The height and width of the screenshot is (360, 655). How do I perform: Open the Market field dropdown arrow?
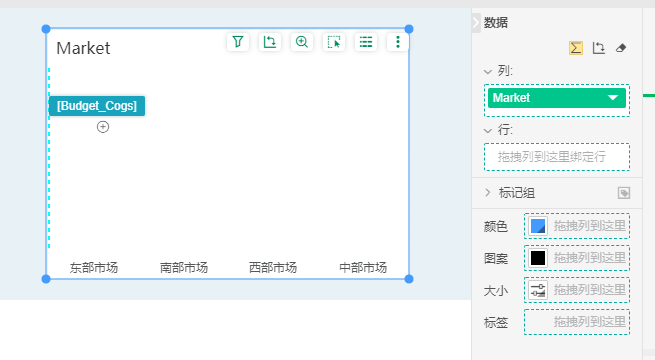(x=613, y=98)
